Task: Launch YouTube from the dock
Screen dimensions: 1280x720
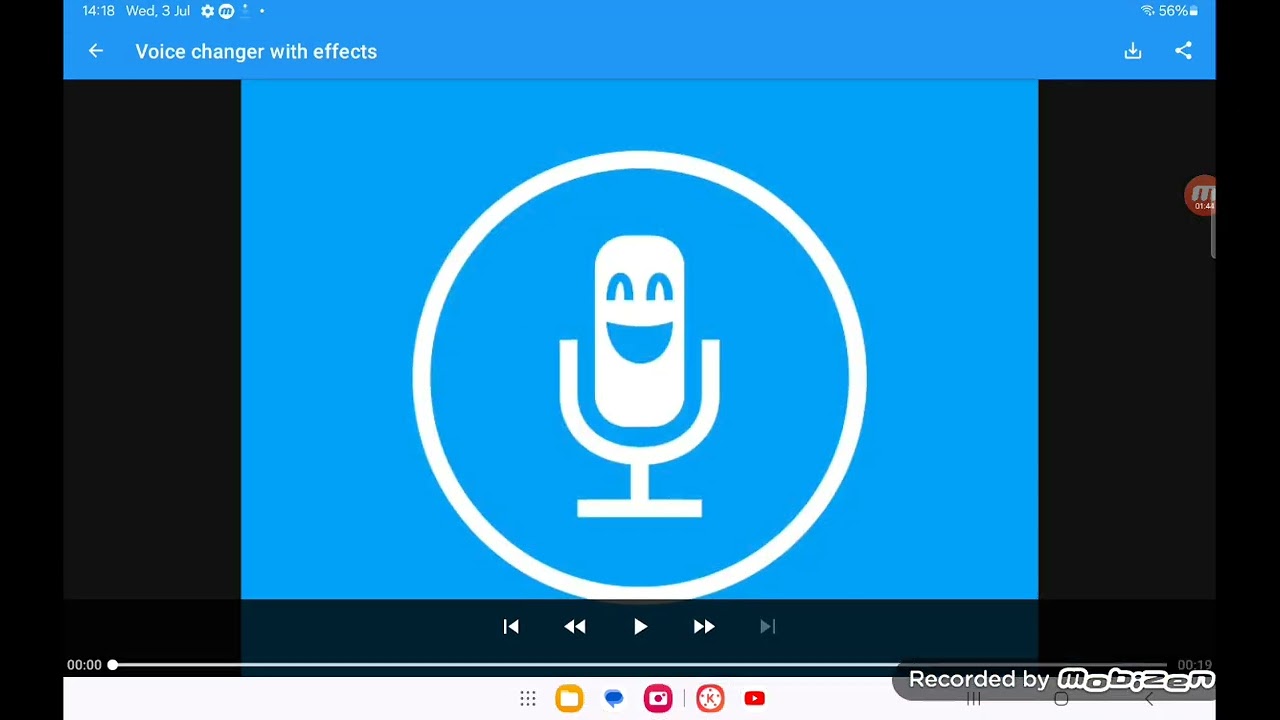Action: coord(755,699)
